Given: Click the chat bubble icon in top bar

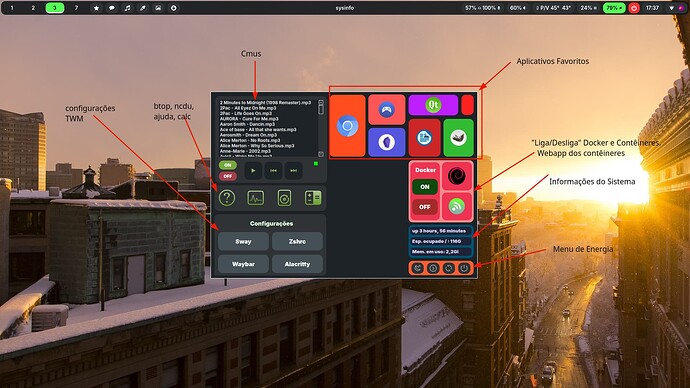Looking at the screenshot, I should tap(112, 8).
